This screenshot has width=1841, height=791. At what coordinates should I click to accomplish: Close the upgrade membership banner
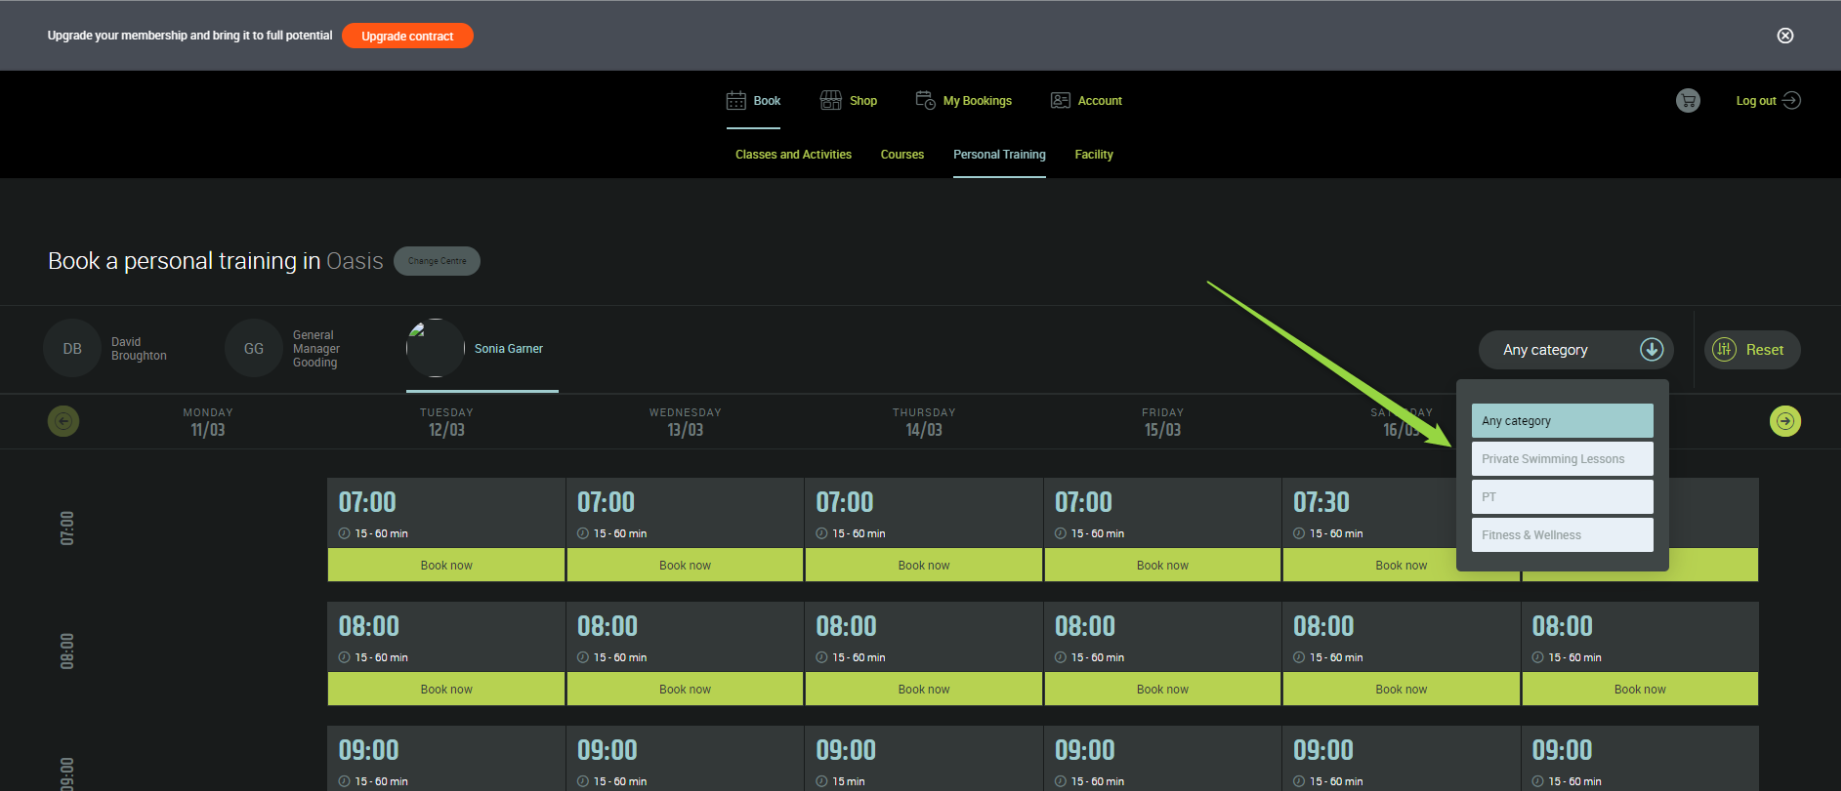[1785, 36]
